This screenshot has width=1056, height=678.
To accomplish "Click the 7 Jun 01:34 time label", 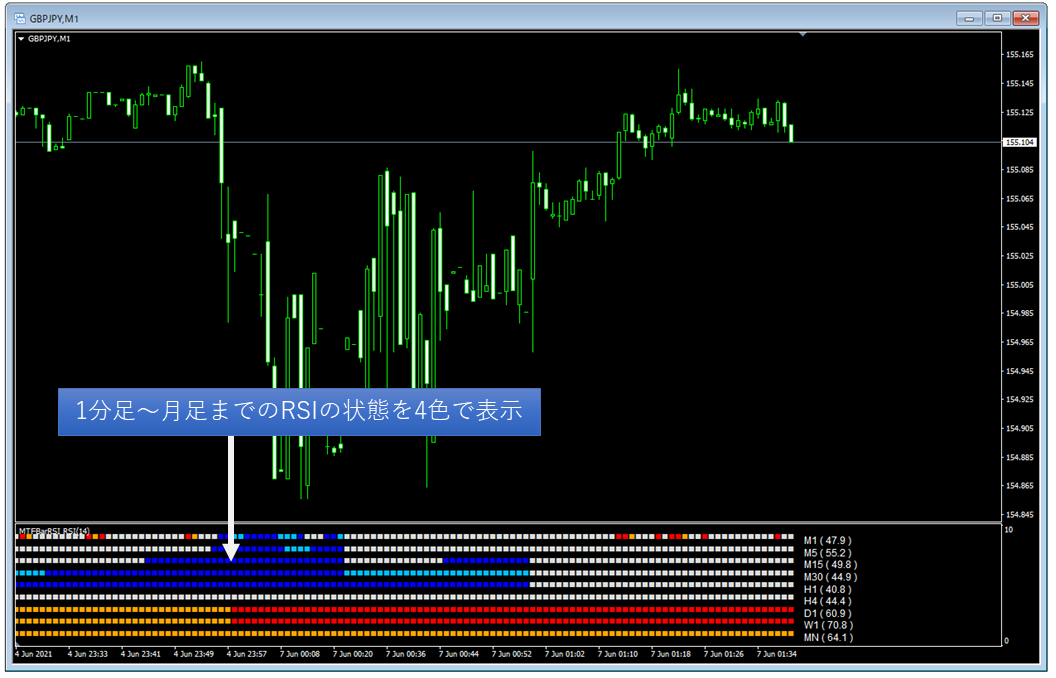I will pyautogui.click(x=777, y=654).
